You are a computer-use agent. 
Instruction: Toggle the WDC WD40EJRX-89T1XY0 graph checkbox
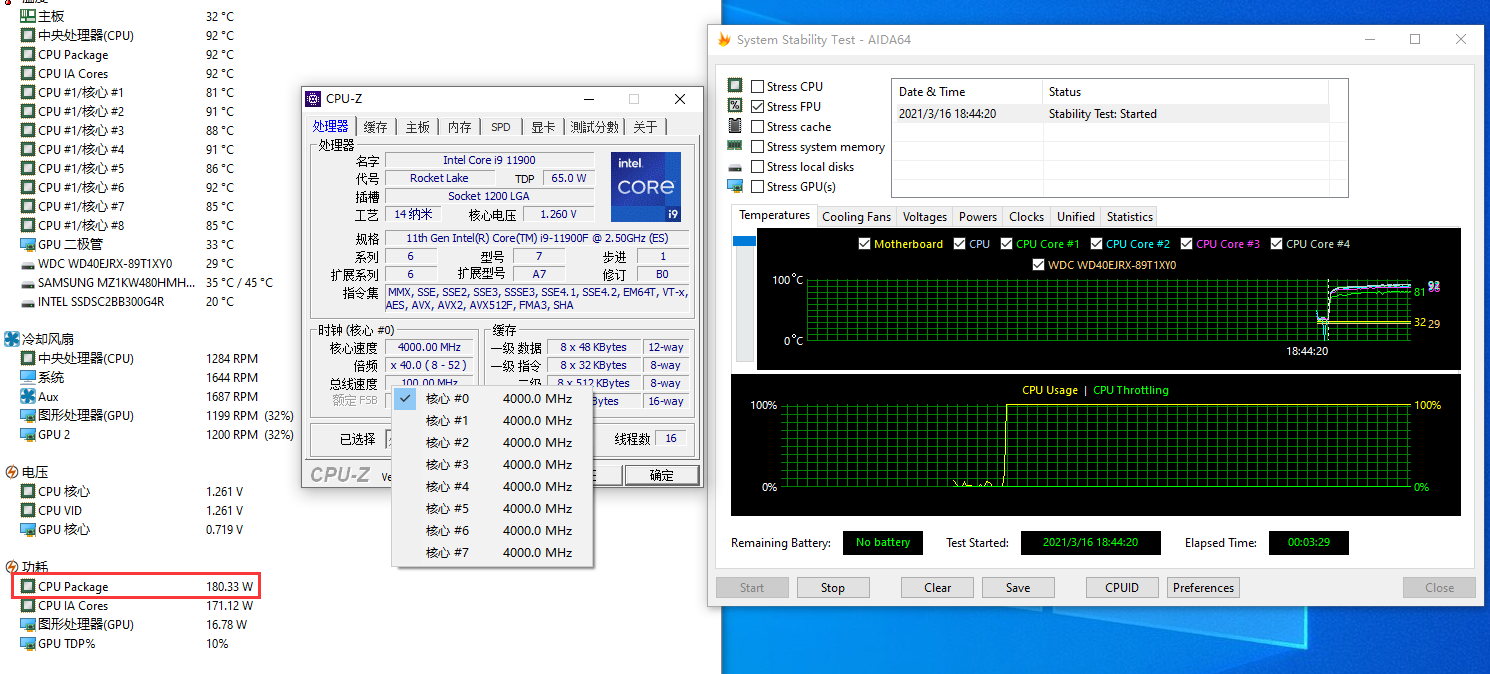coord(1038,265)
